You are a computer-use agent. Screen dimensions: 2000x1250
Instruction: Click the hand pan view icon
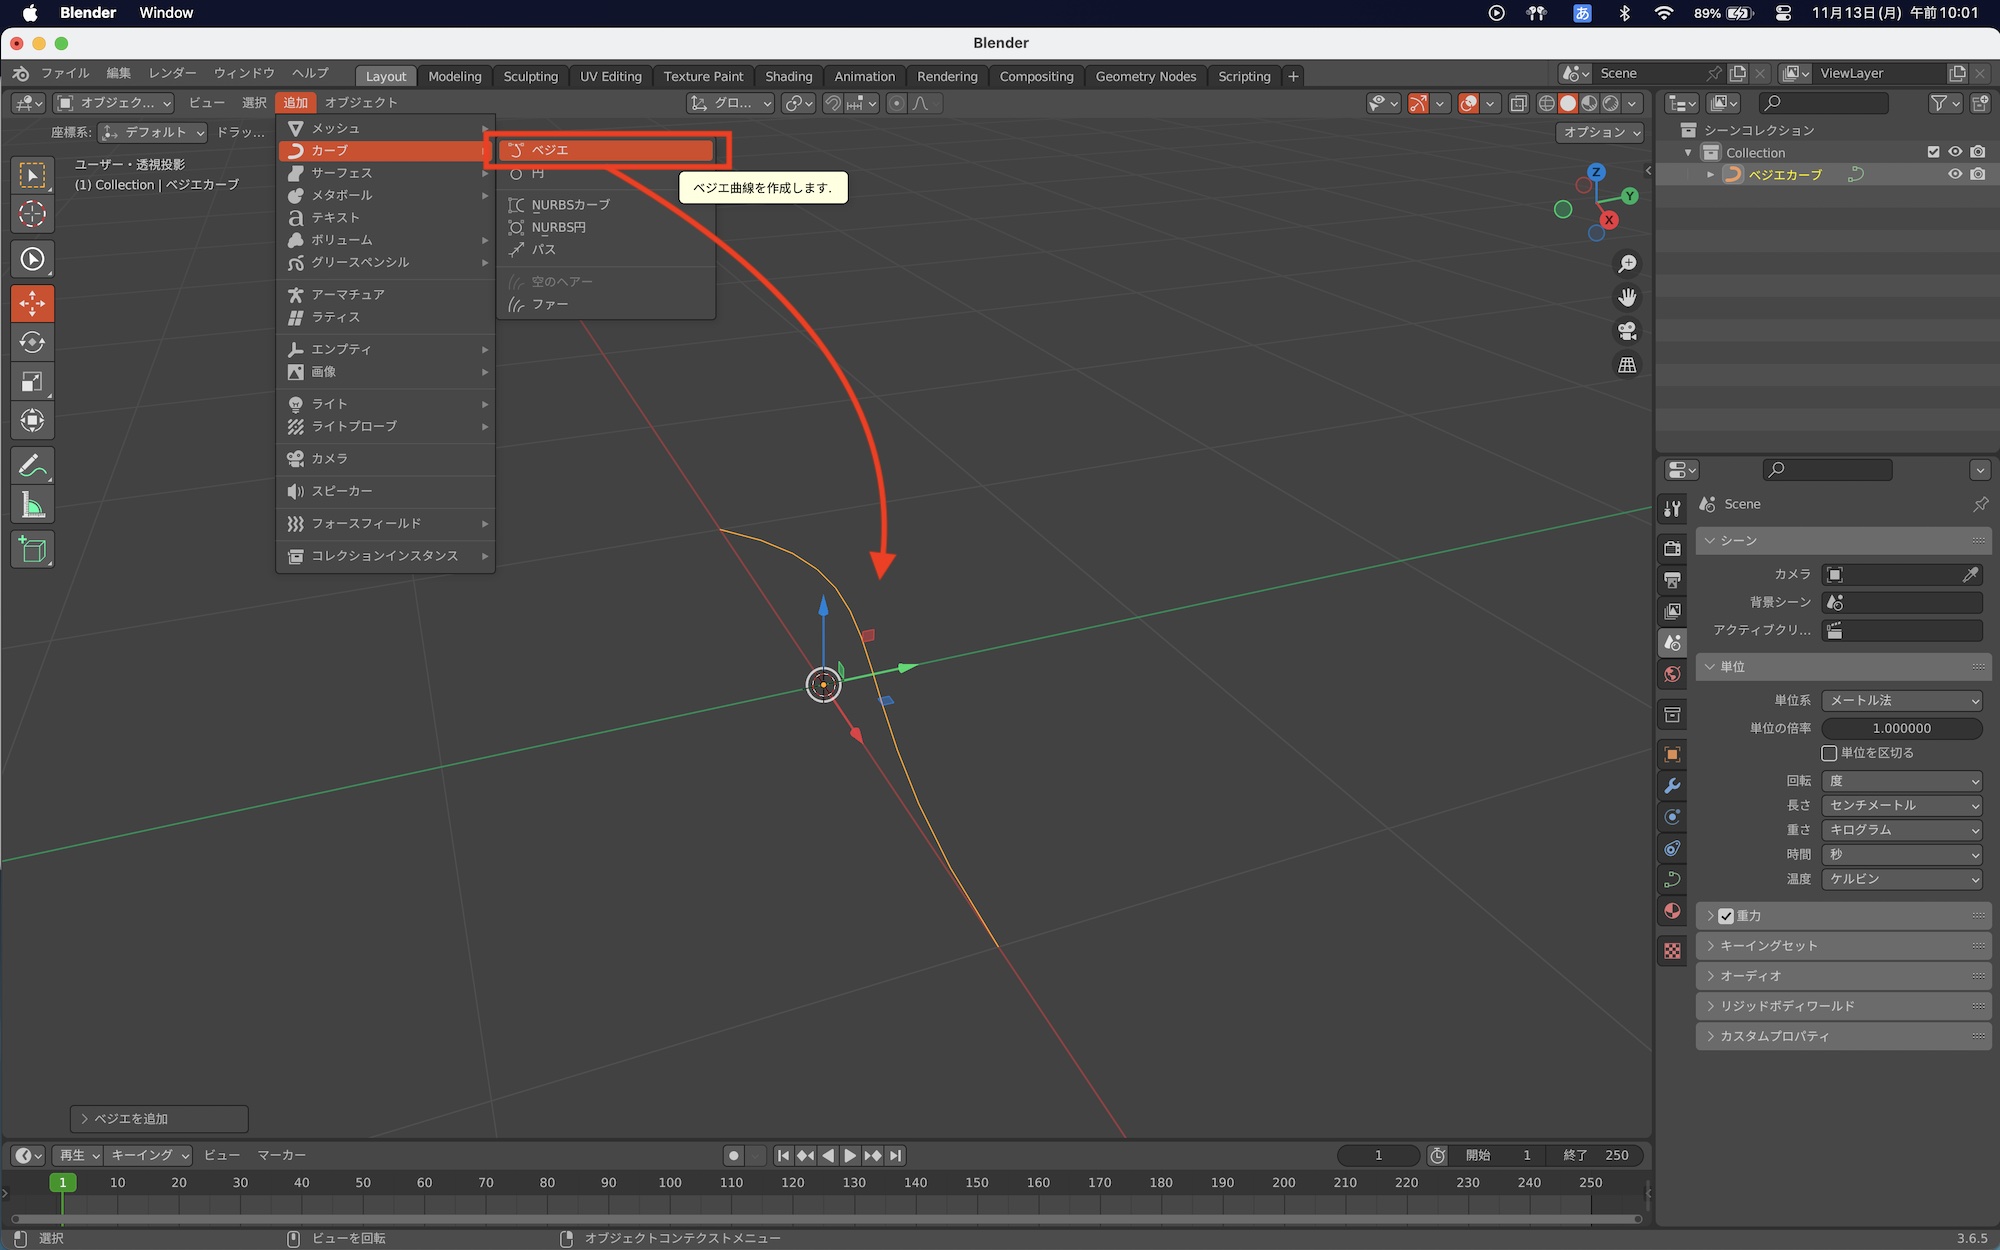[x=1627, y=297]
